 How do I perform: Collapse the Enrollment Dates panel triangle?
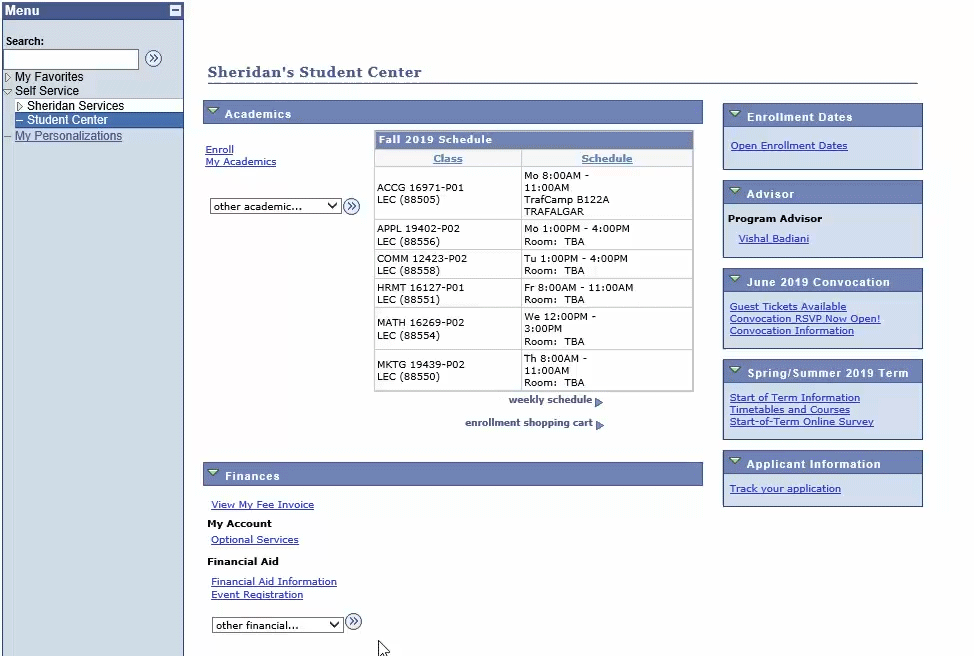point(735,114)
